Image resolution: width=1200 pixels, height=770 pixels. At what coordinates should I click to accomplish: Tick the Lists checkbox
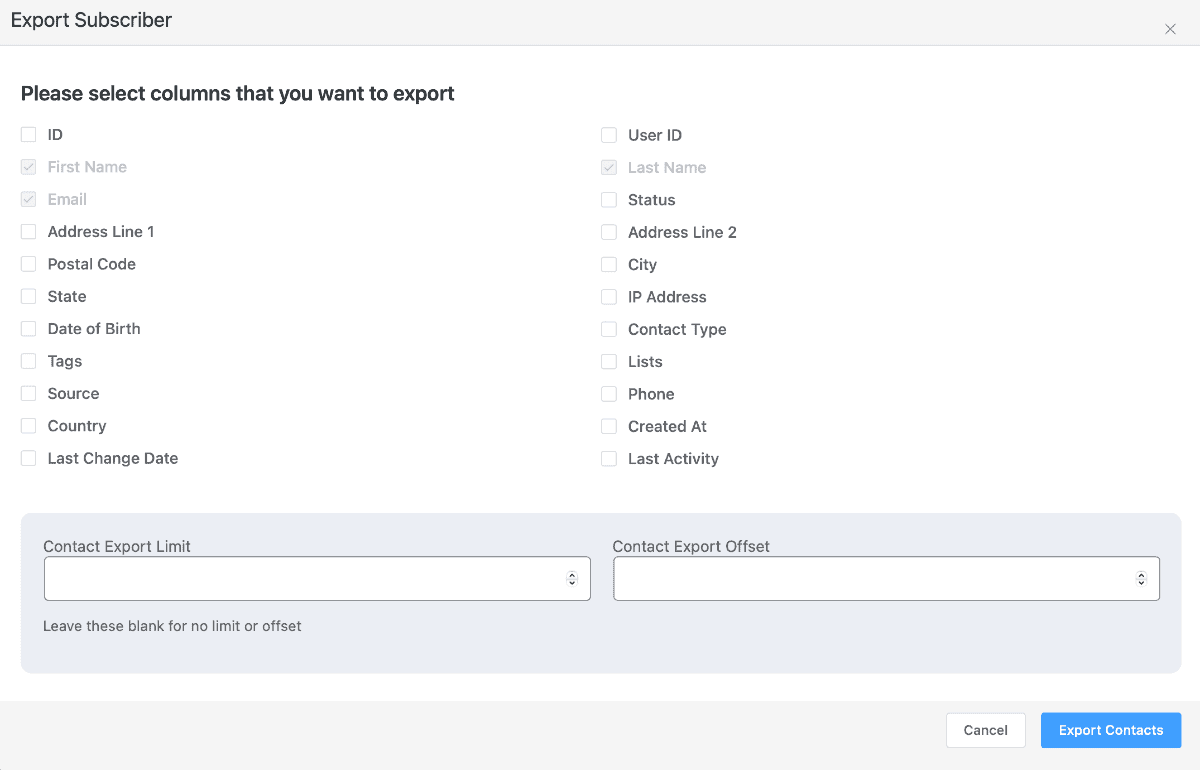coord(609,361)
